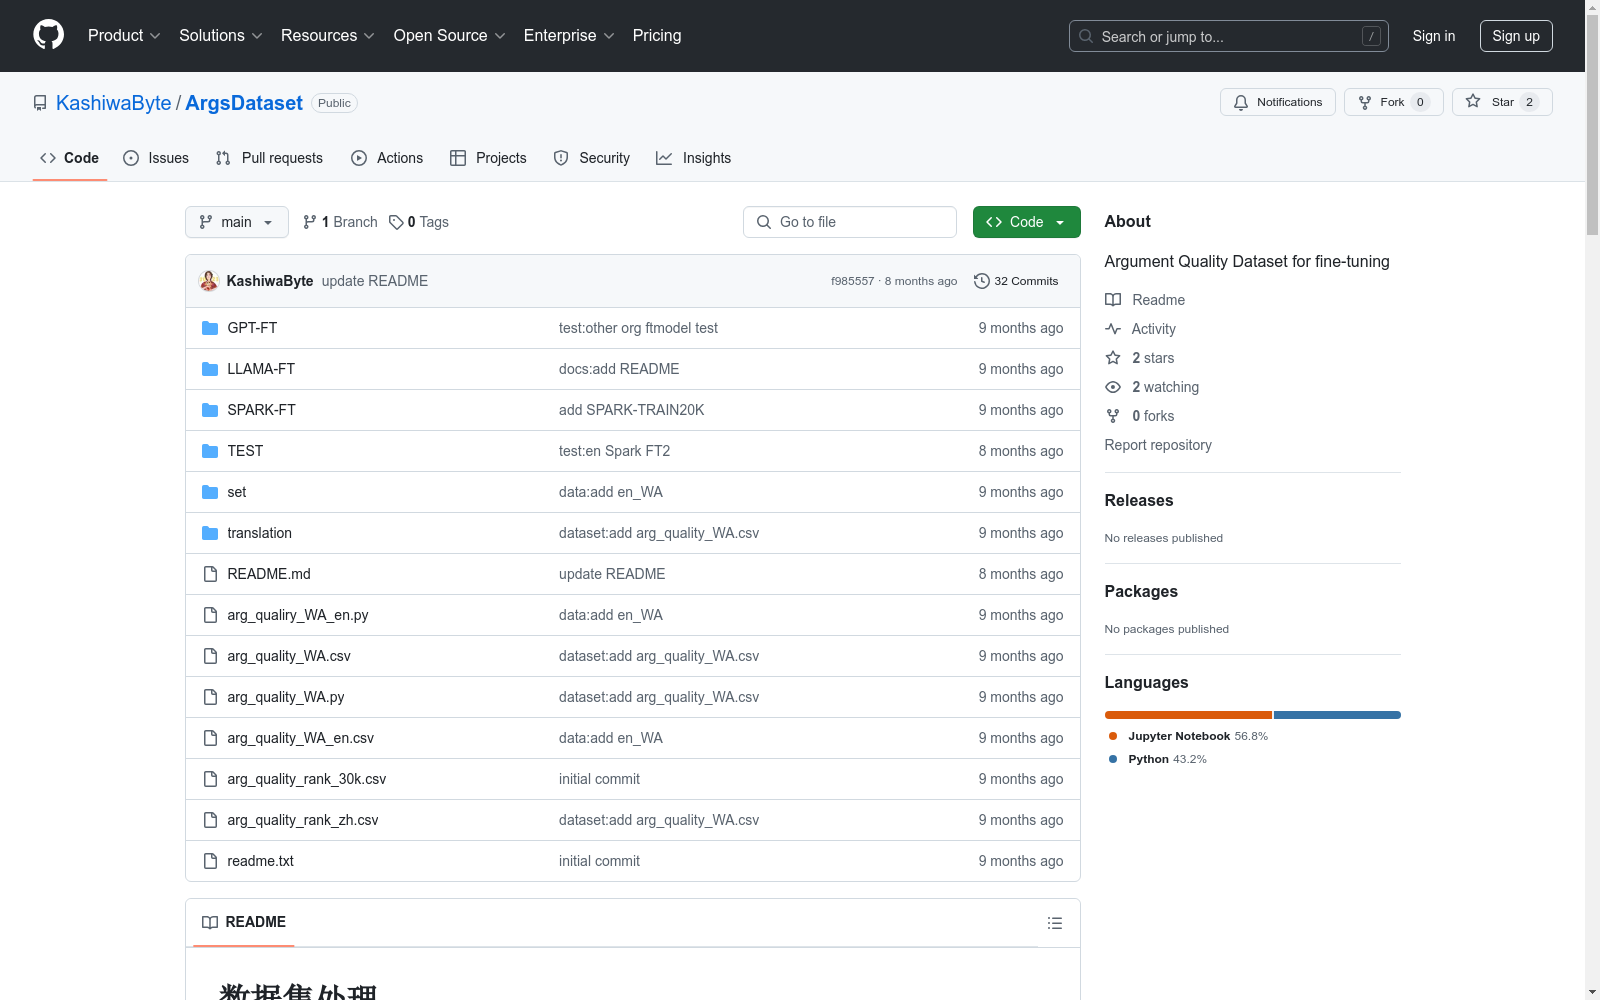Open the TEST folder icon

pyautogui.click(x=210, y=451)
